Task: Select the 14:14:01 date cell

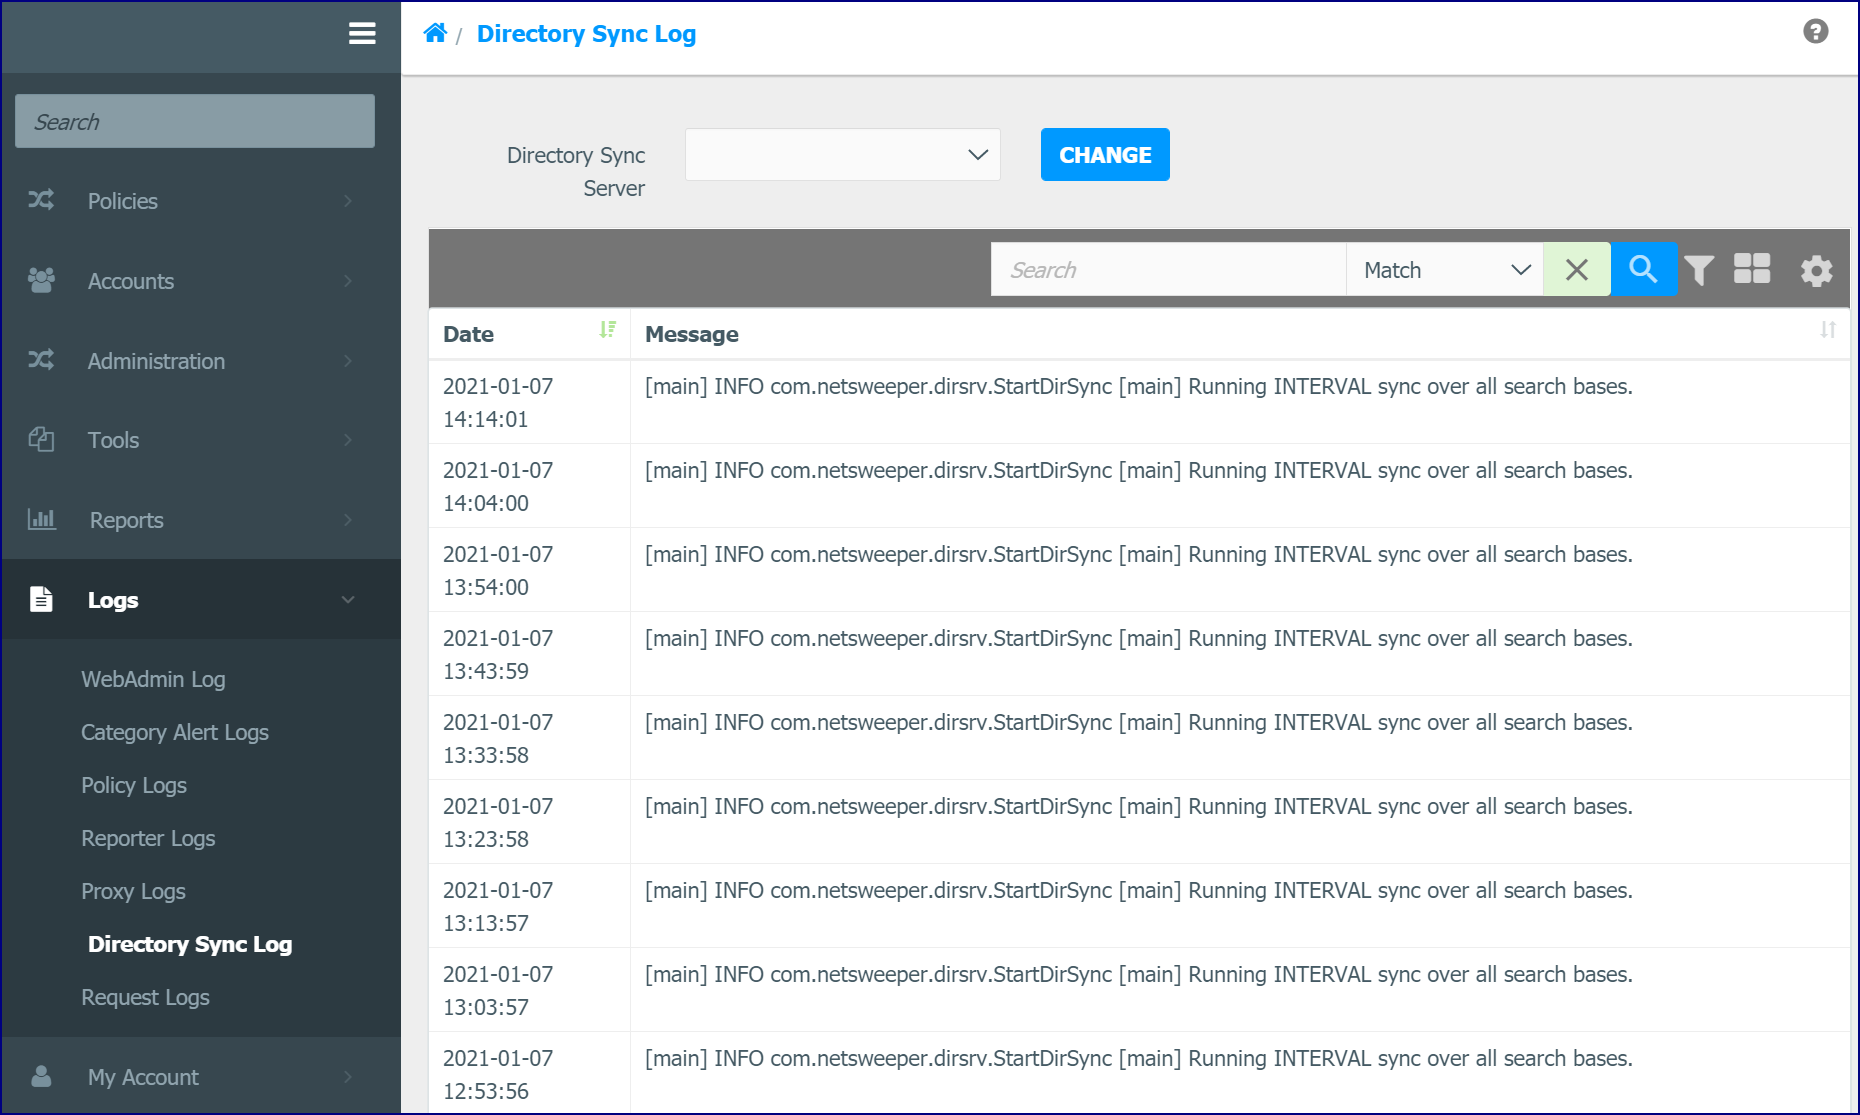Action: click(530, 402)
